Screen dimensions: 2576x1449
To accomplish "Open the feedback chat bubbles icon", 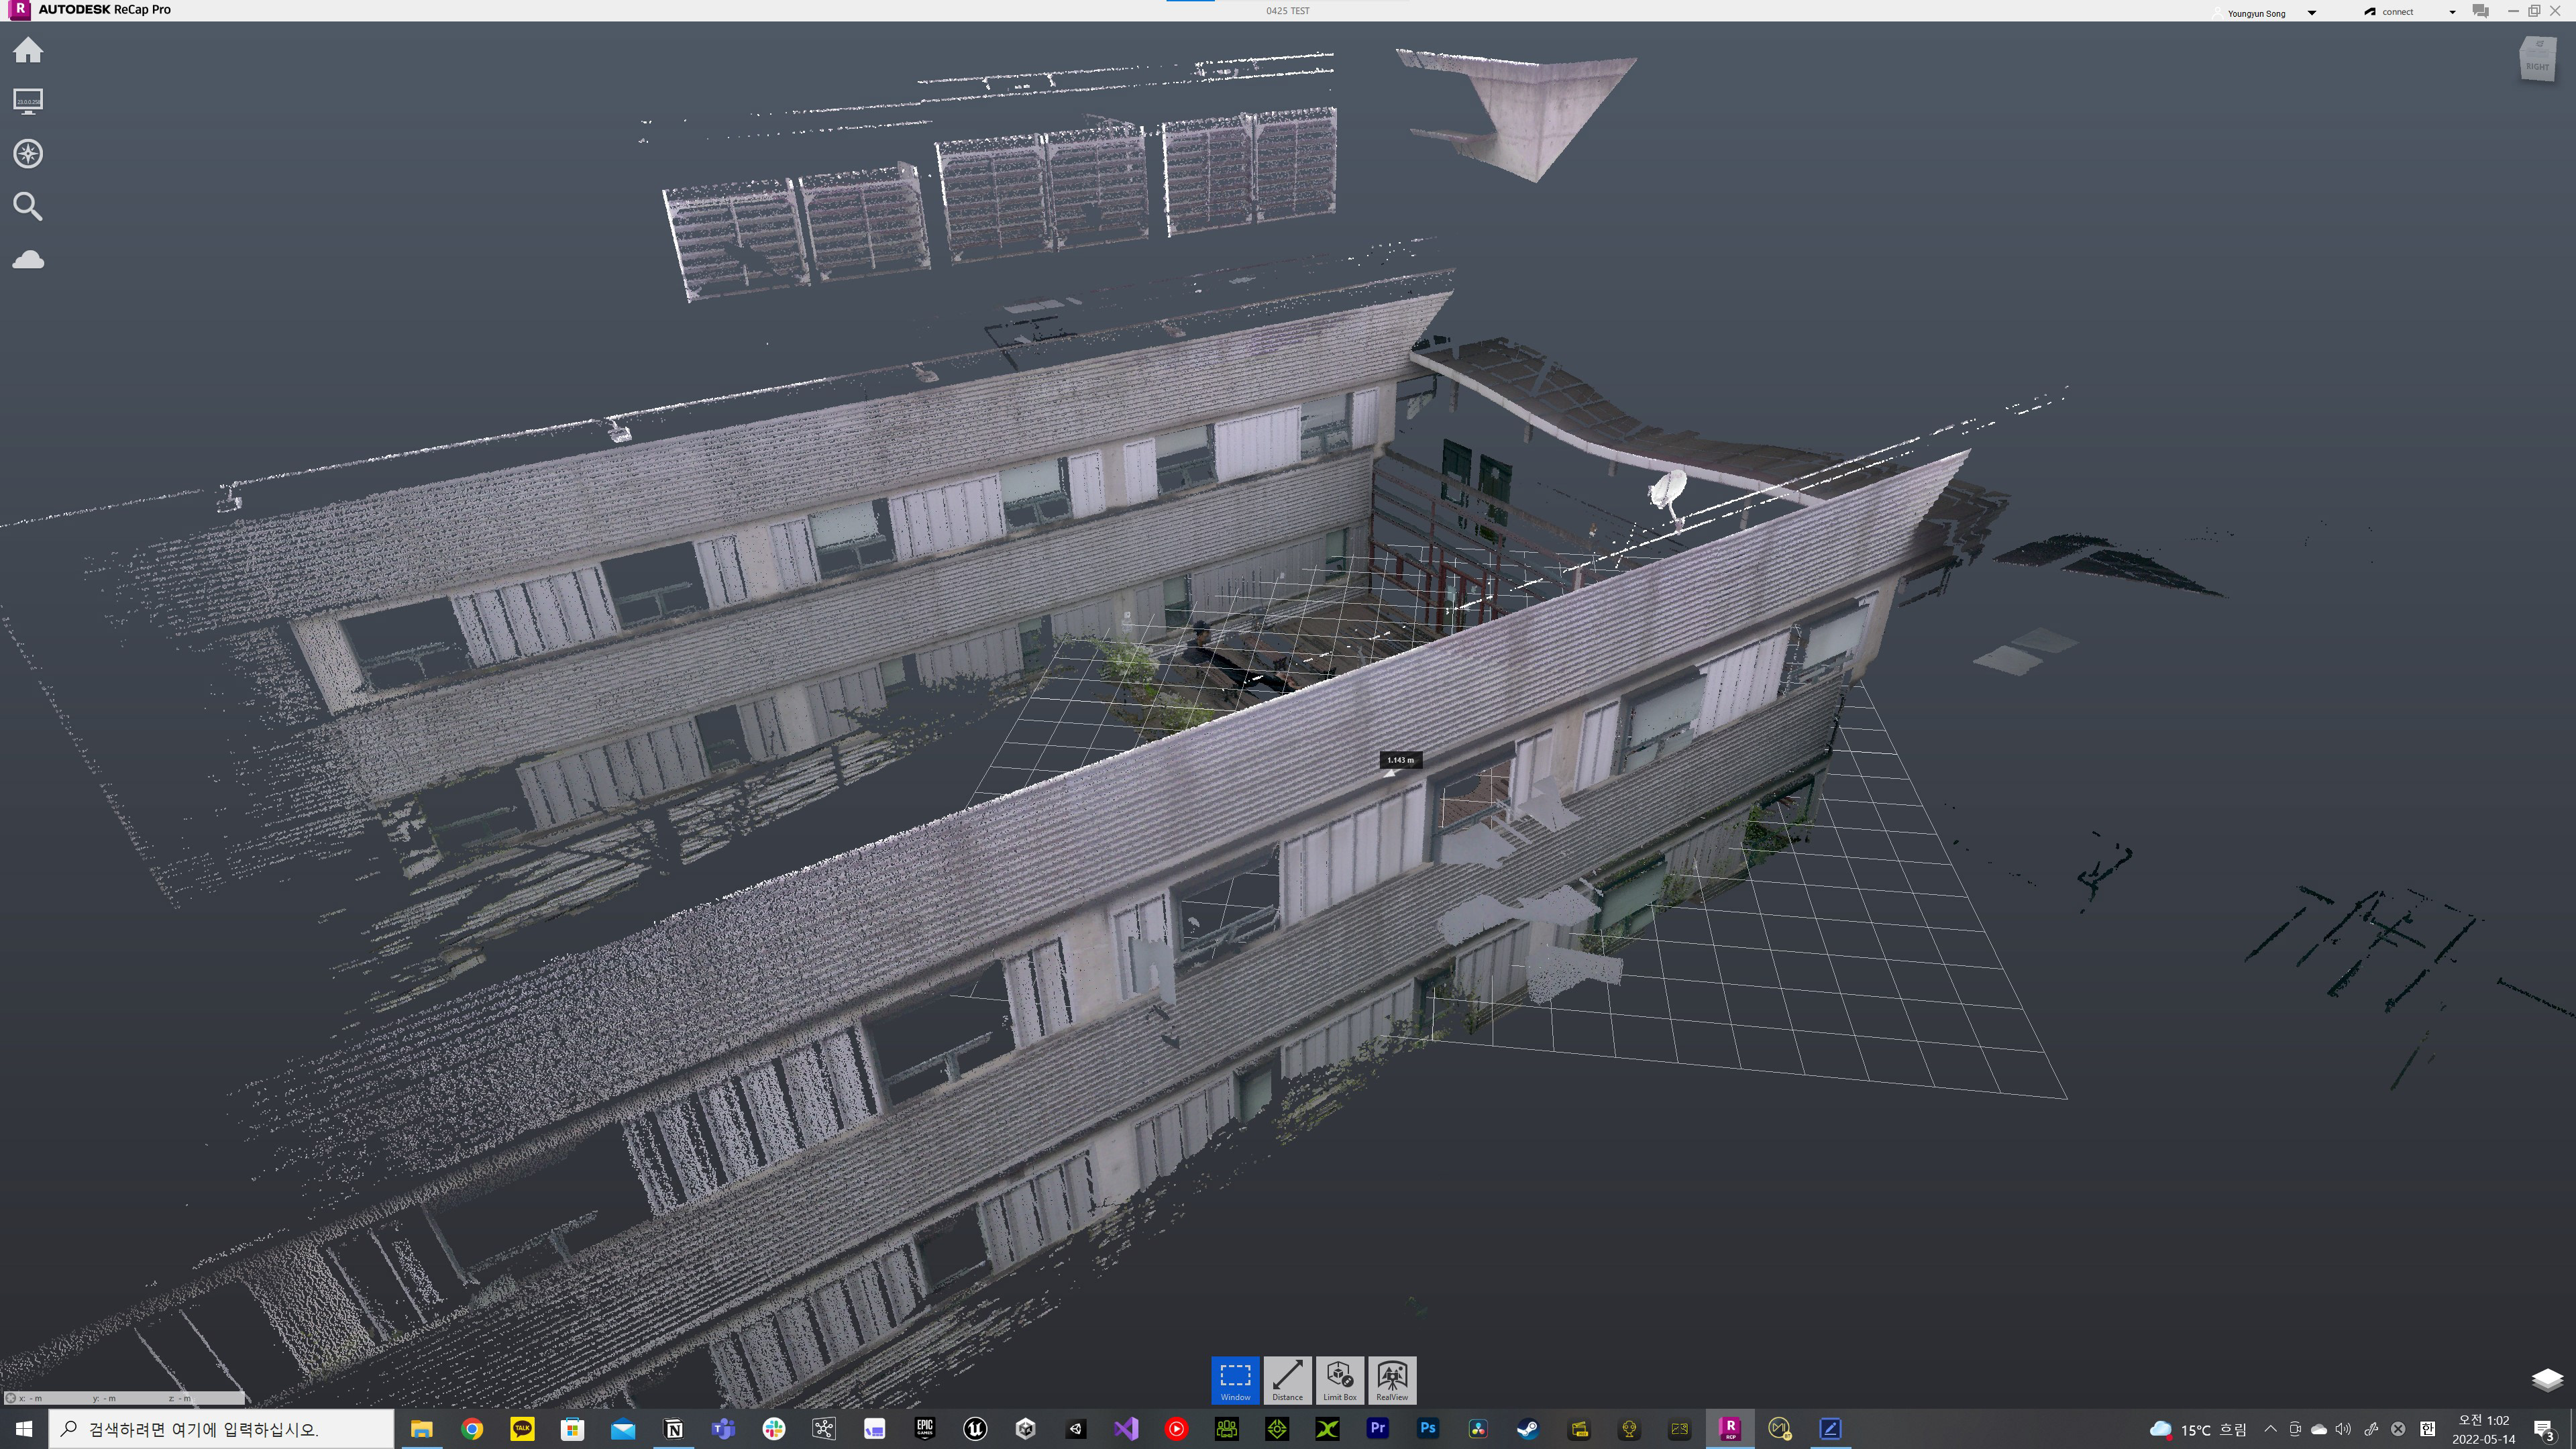I will tap(2481, 11).
